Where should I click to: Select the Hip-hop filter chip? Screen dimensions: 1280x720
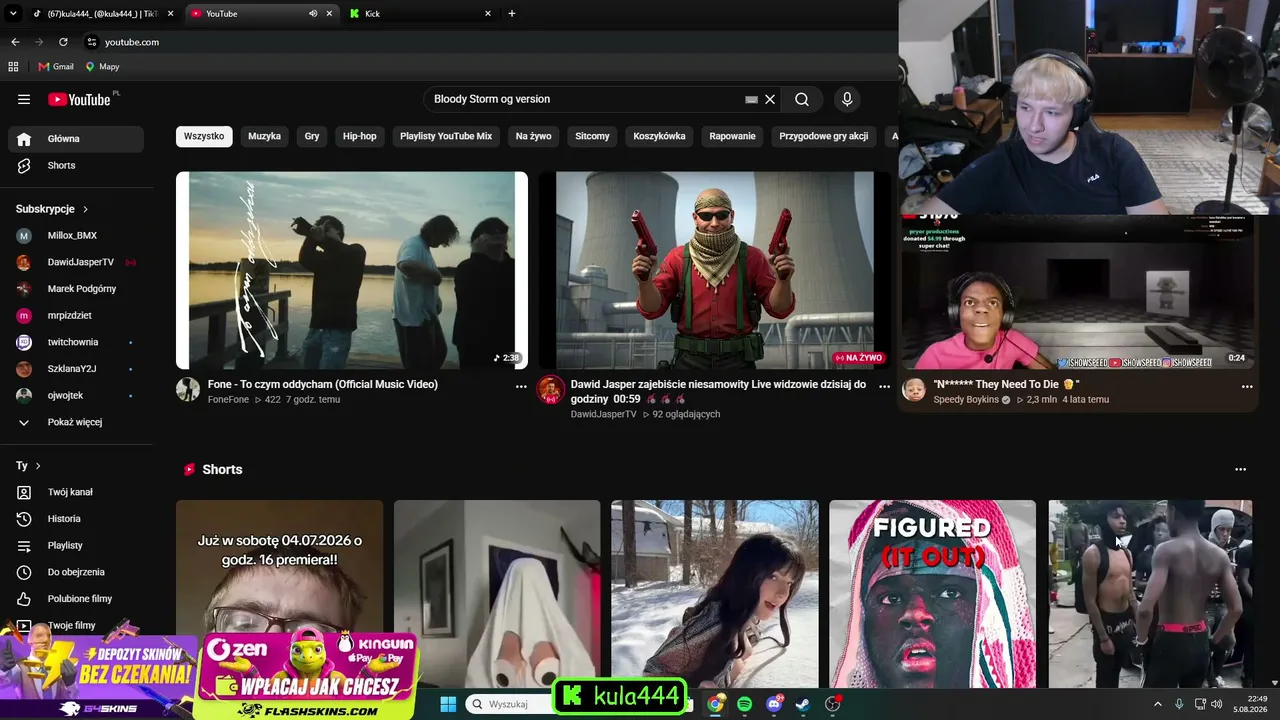[x=360, y=136]
